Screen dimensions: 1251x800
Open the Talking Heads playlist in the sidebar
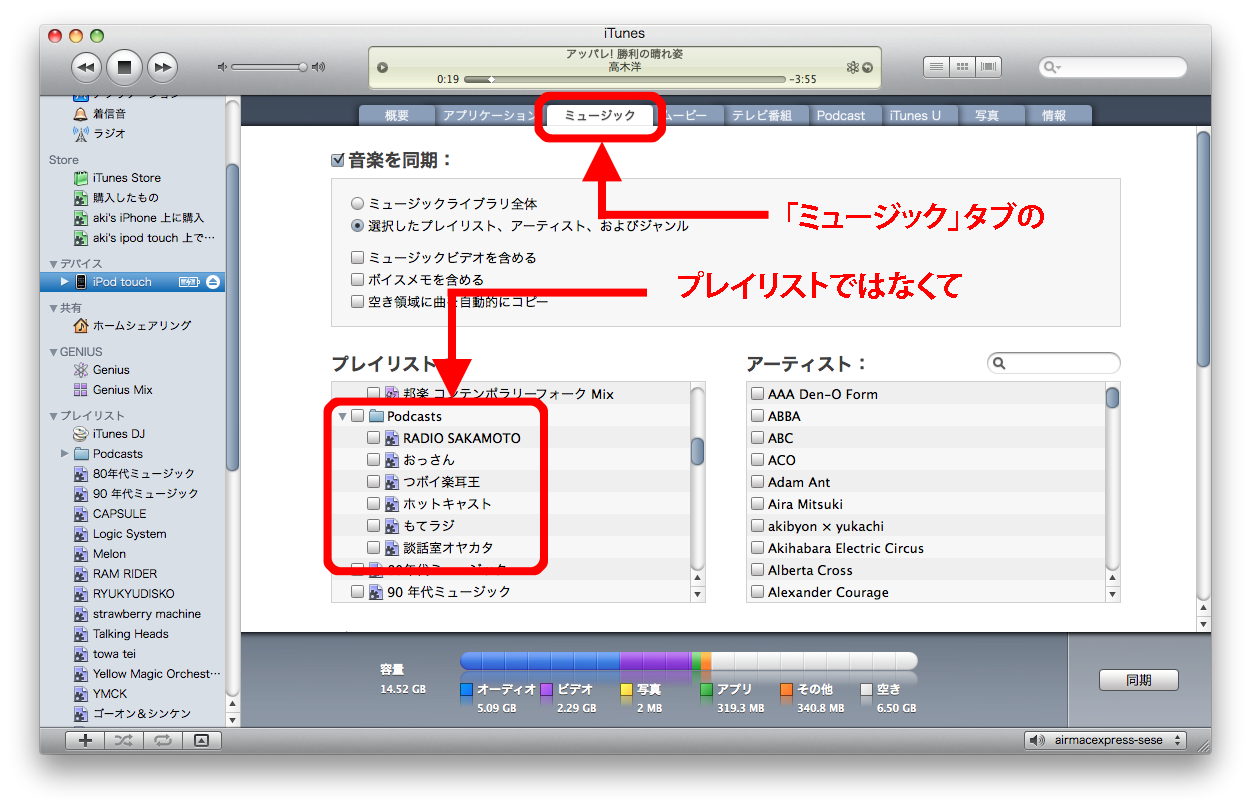pyautogui.click(x=130, y=634)
